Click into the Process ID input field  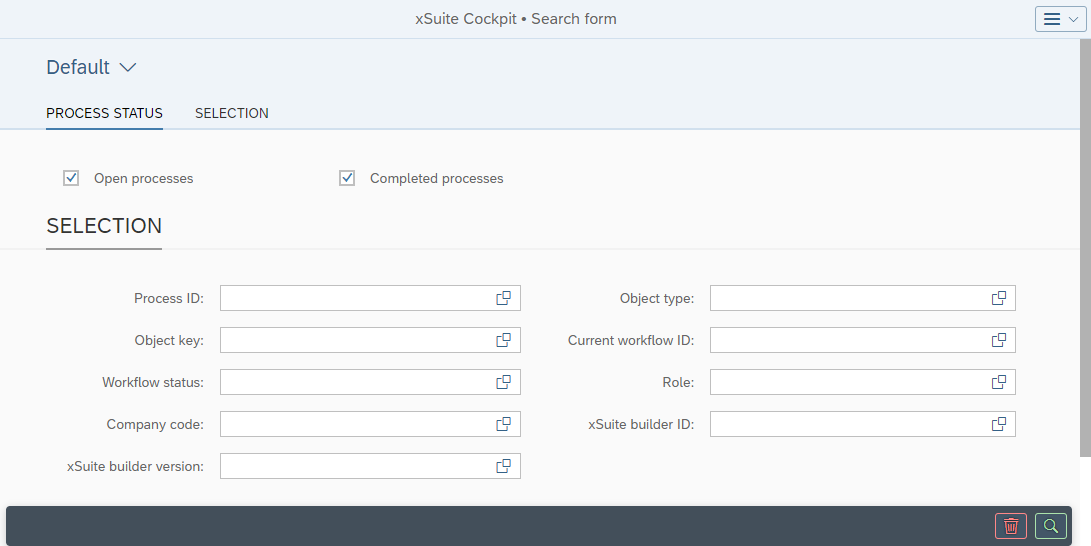pyautogui.click(x=355, y=298)
